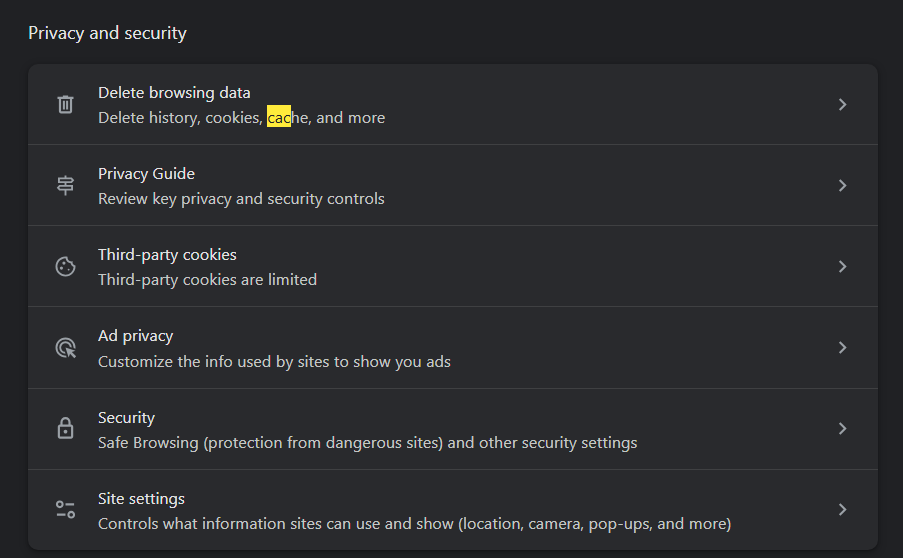The height and width of the screenshot is (558, 903).
Task: Select the Privacy Guide title
Action: (x=146, y=174)
